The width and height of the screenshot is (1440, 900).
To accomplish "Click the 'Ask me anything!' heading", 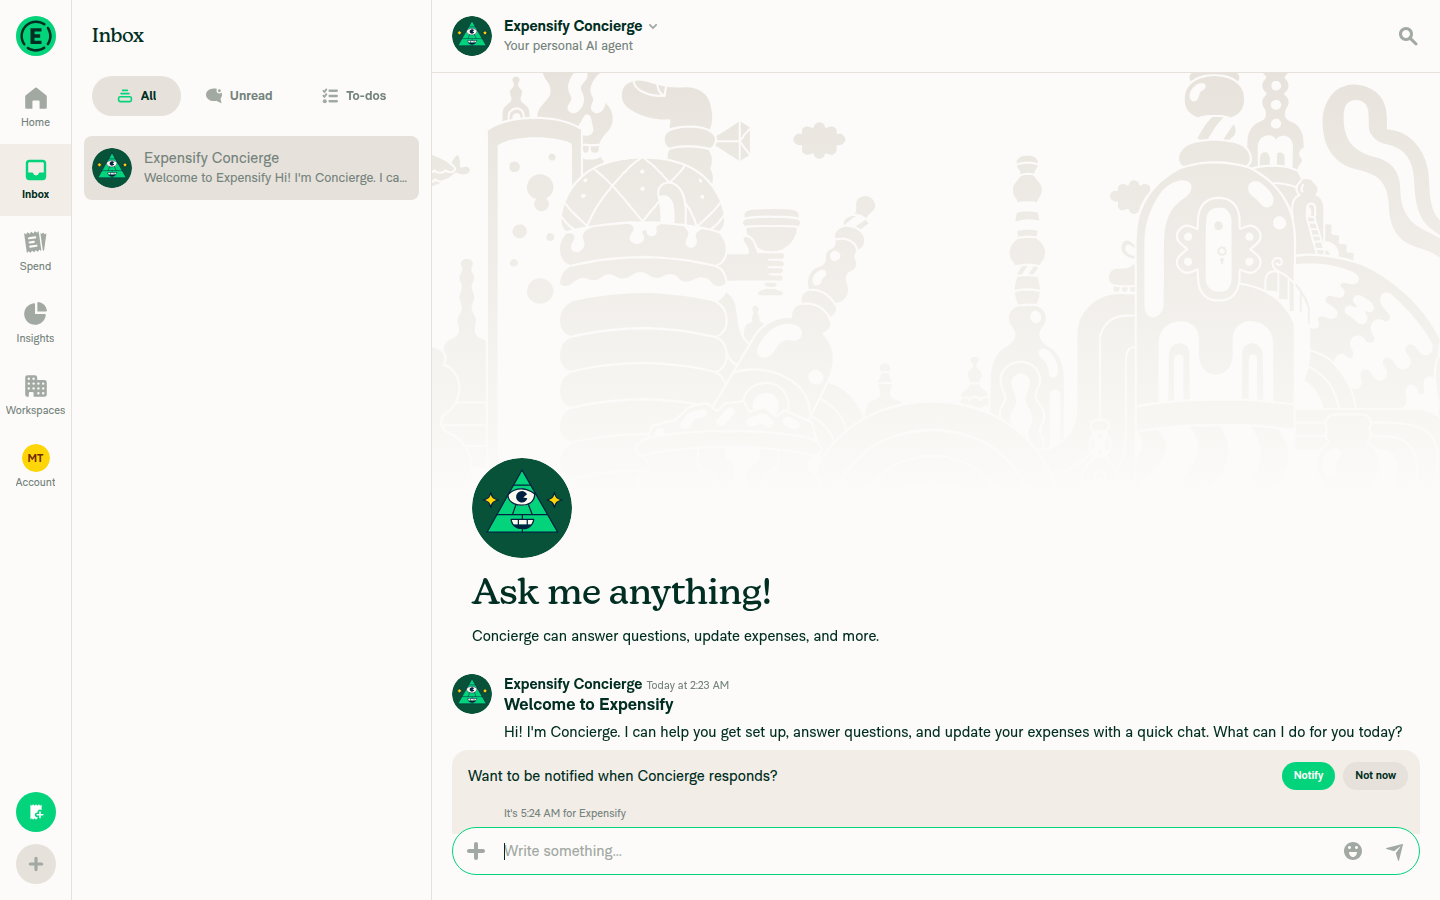I will [x=621, y=592].
